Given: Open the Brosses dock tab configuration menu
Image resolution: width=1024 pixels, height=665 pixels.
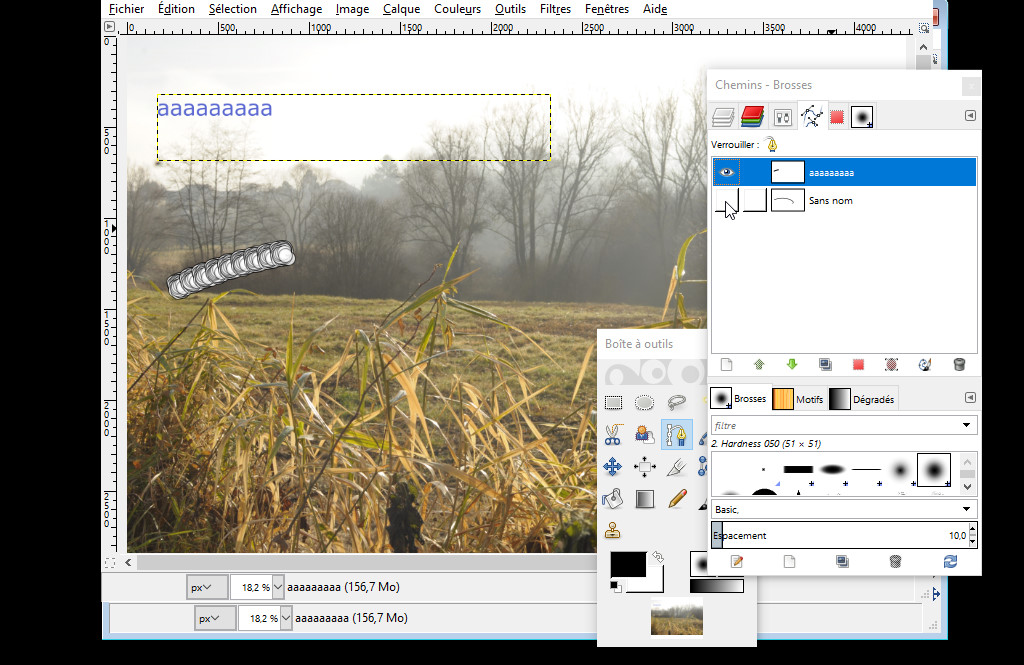Looking at the screenshot, I should tap(970, 398).
